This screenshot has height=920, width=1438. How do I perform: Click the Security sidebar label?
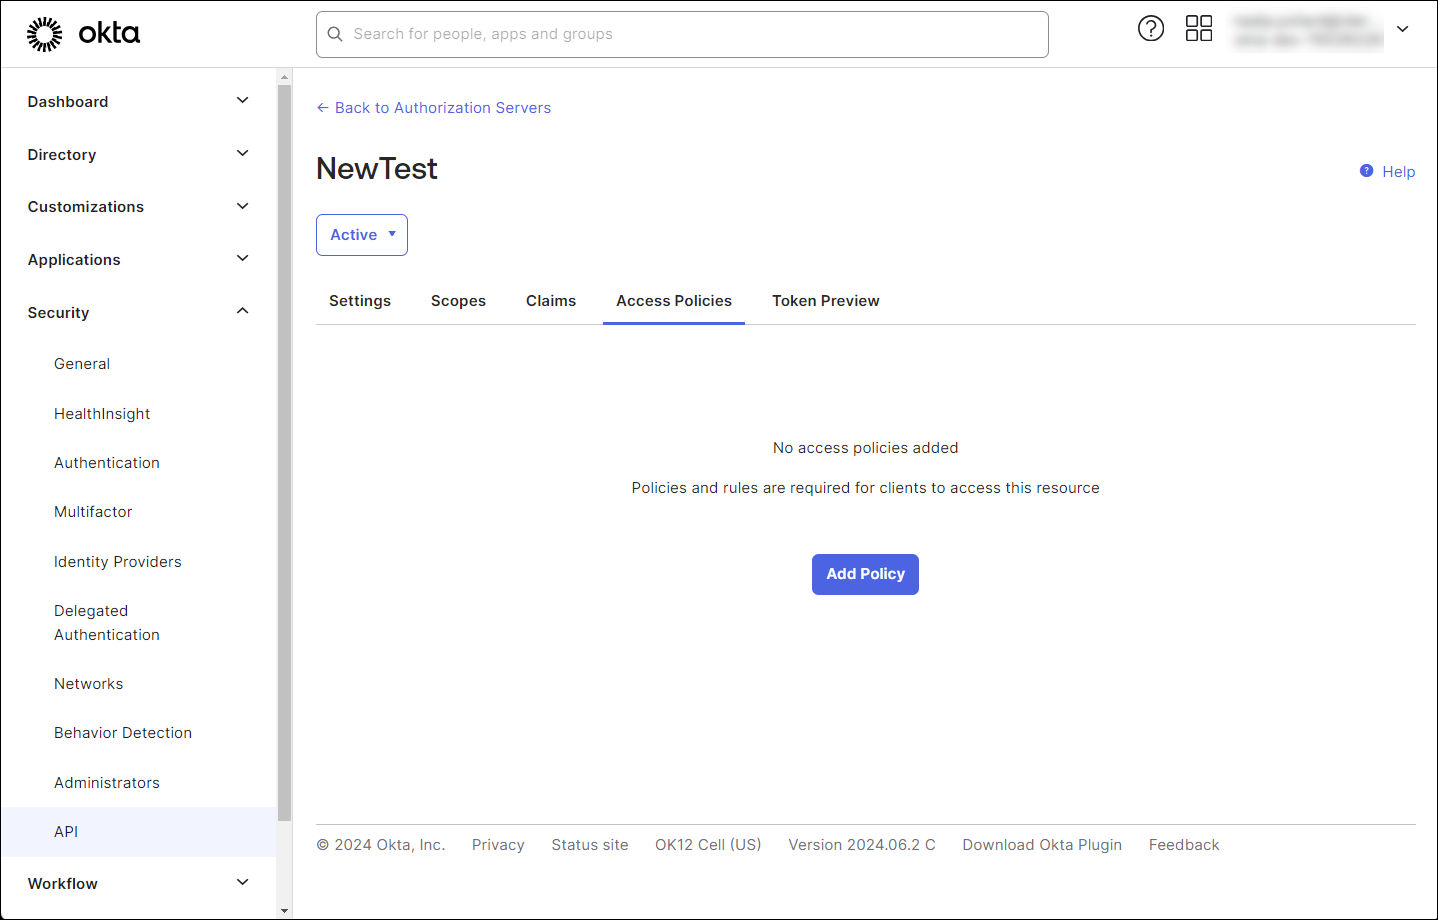click(x=59, y=313)
